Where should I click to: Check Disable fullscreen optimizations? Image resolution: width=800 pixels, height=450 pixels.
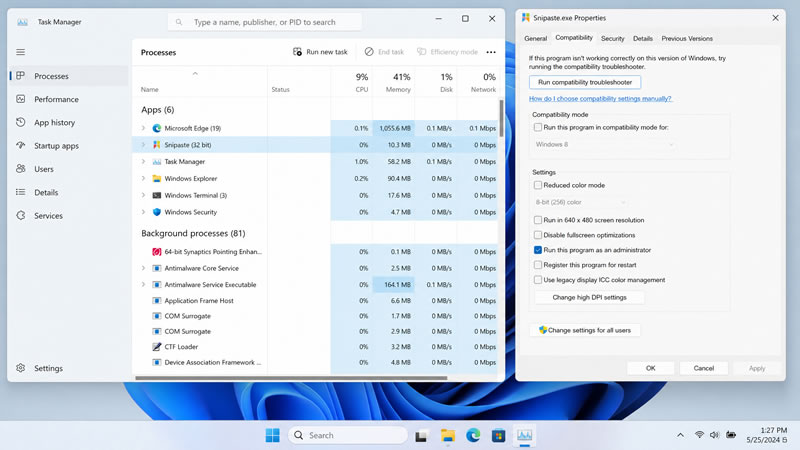click(x=538, y=235)
